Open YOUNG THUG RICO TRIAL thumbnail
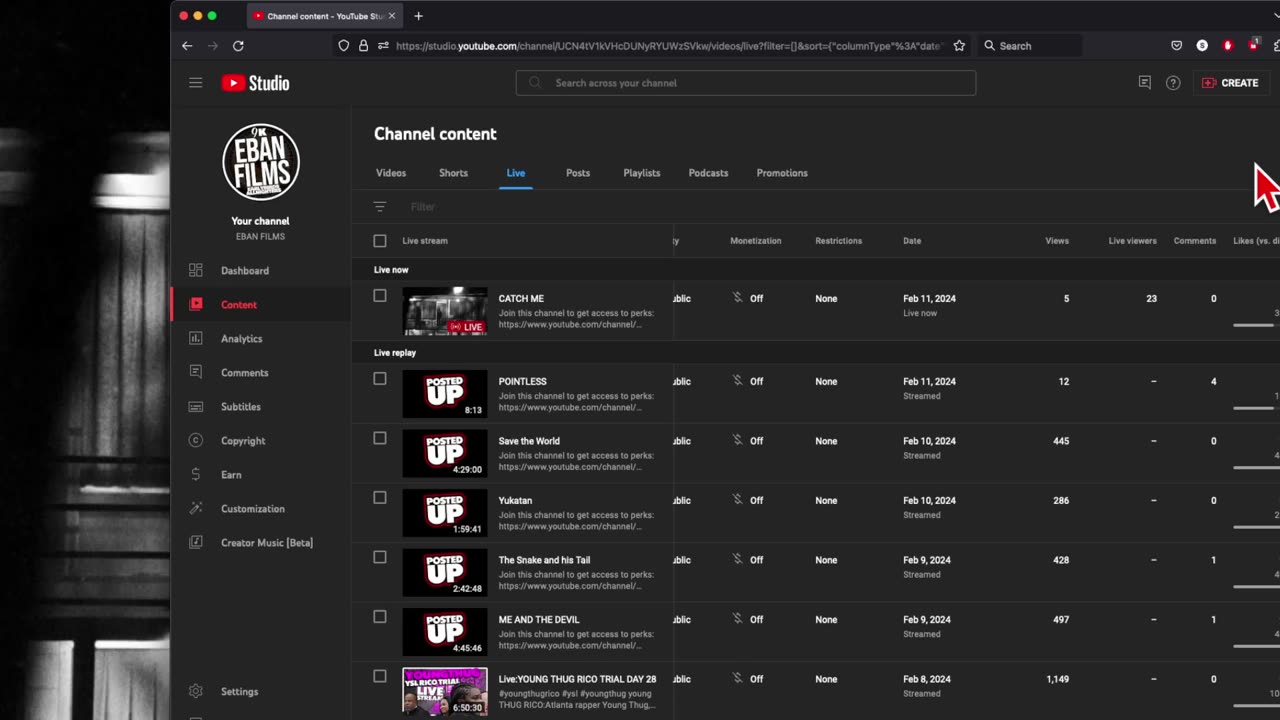Image resolution: width=1280 pixels, height=720 pixels. tap(445, 692)
